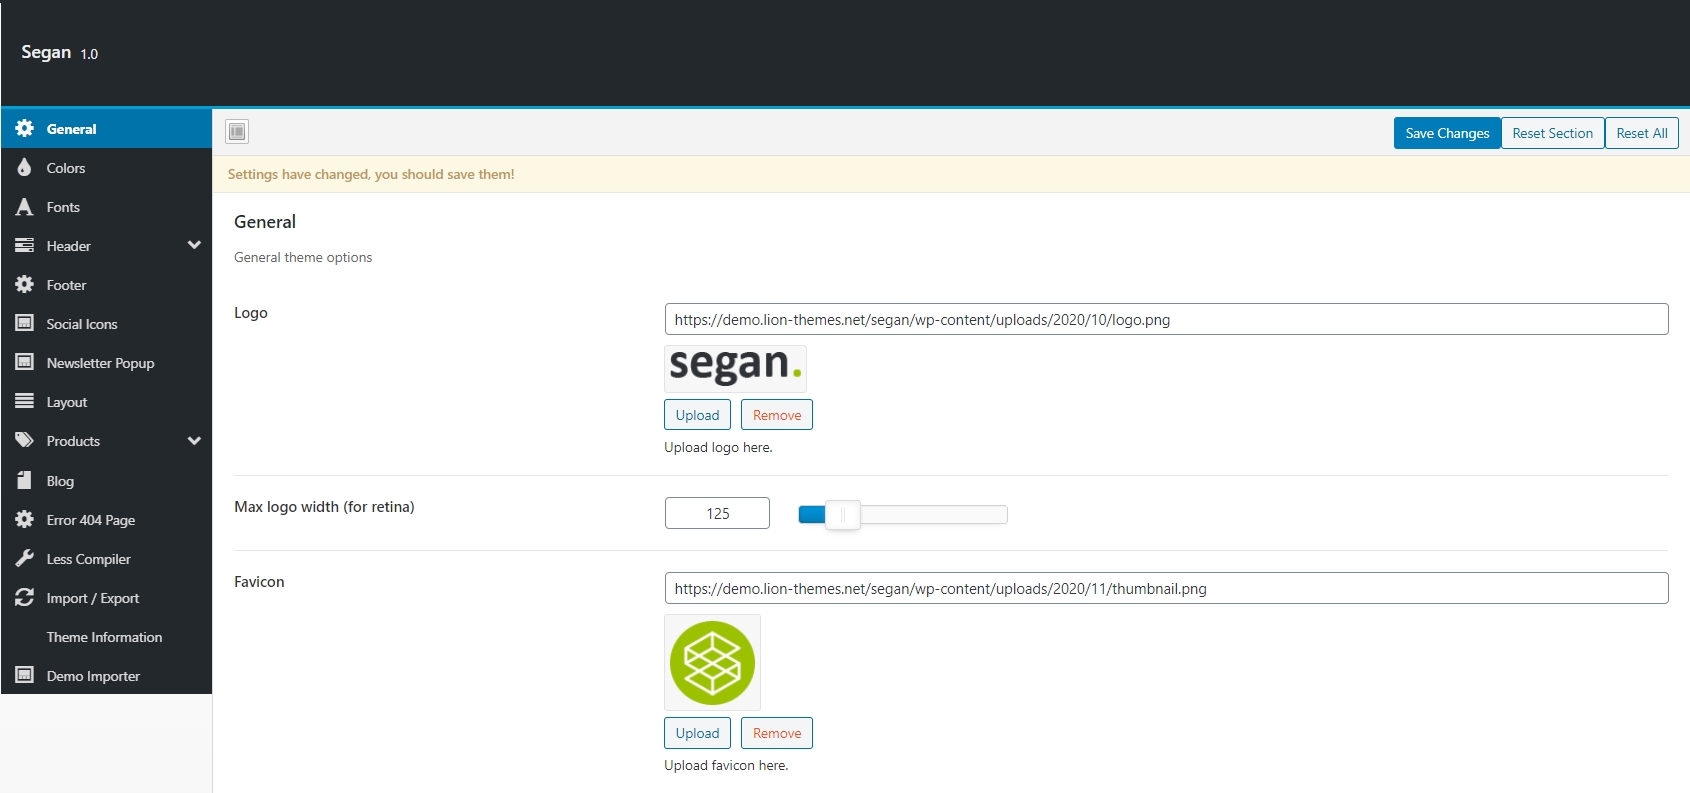
Task: Click the Favicon URL text field
Action: pos(1165,588)
